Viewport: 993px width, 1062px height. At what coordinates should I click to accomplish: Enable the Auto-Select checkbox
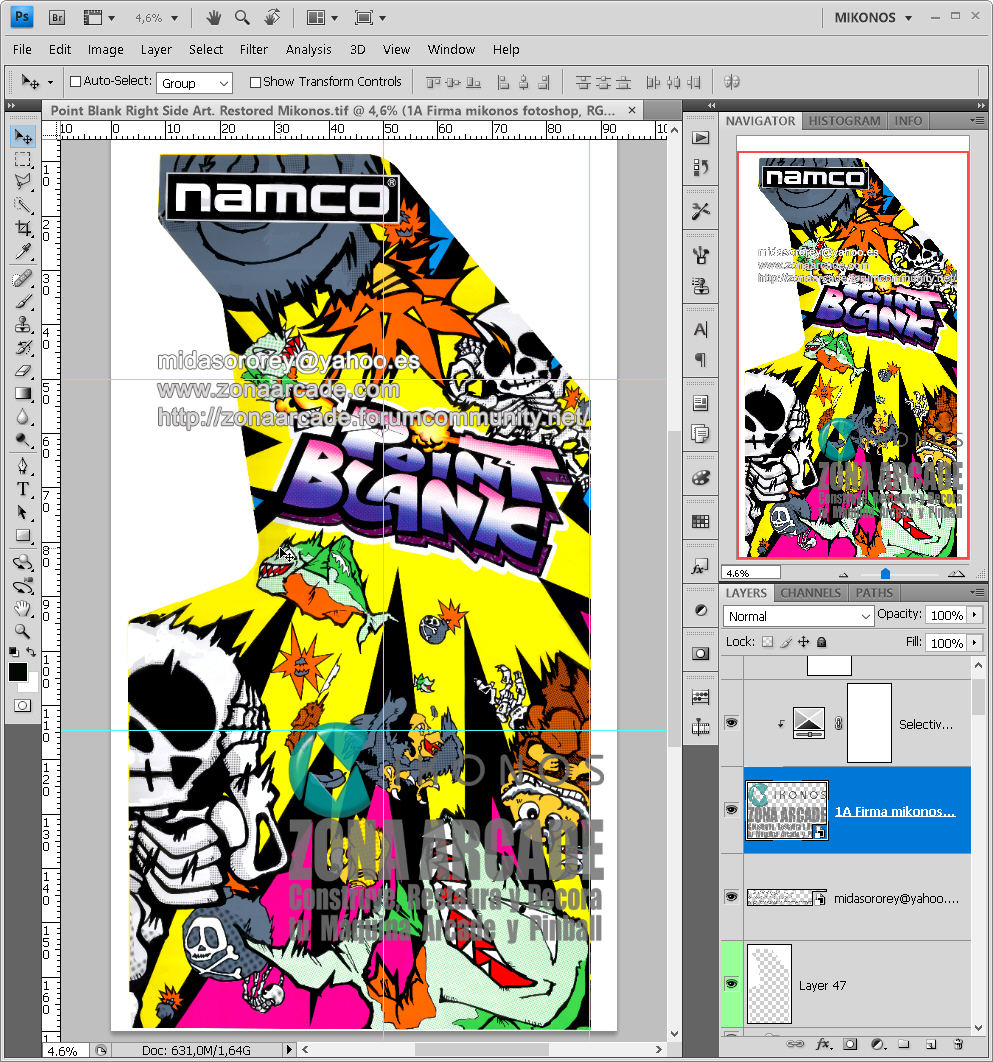coord(75,82)
